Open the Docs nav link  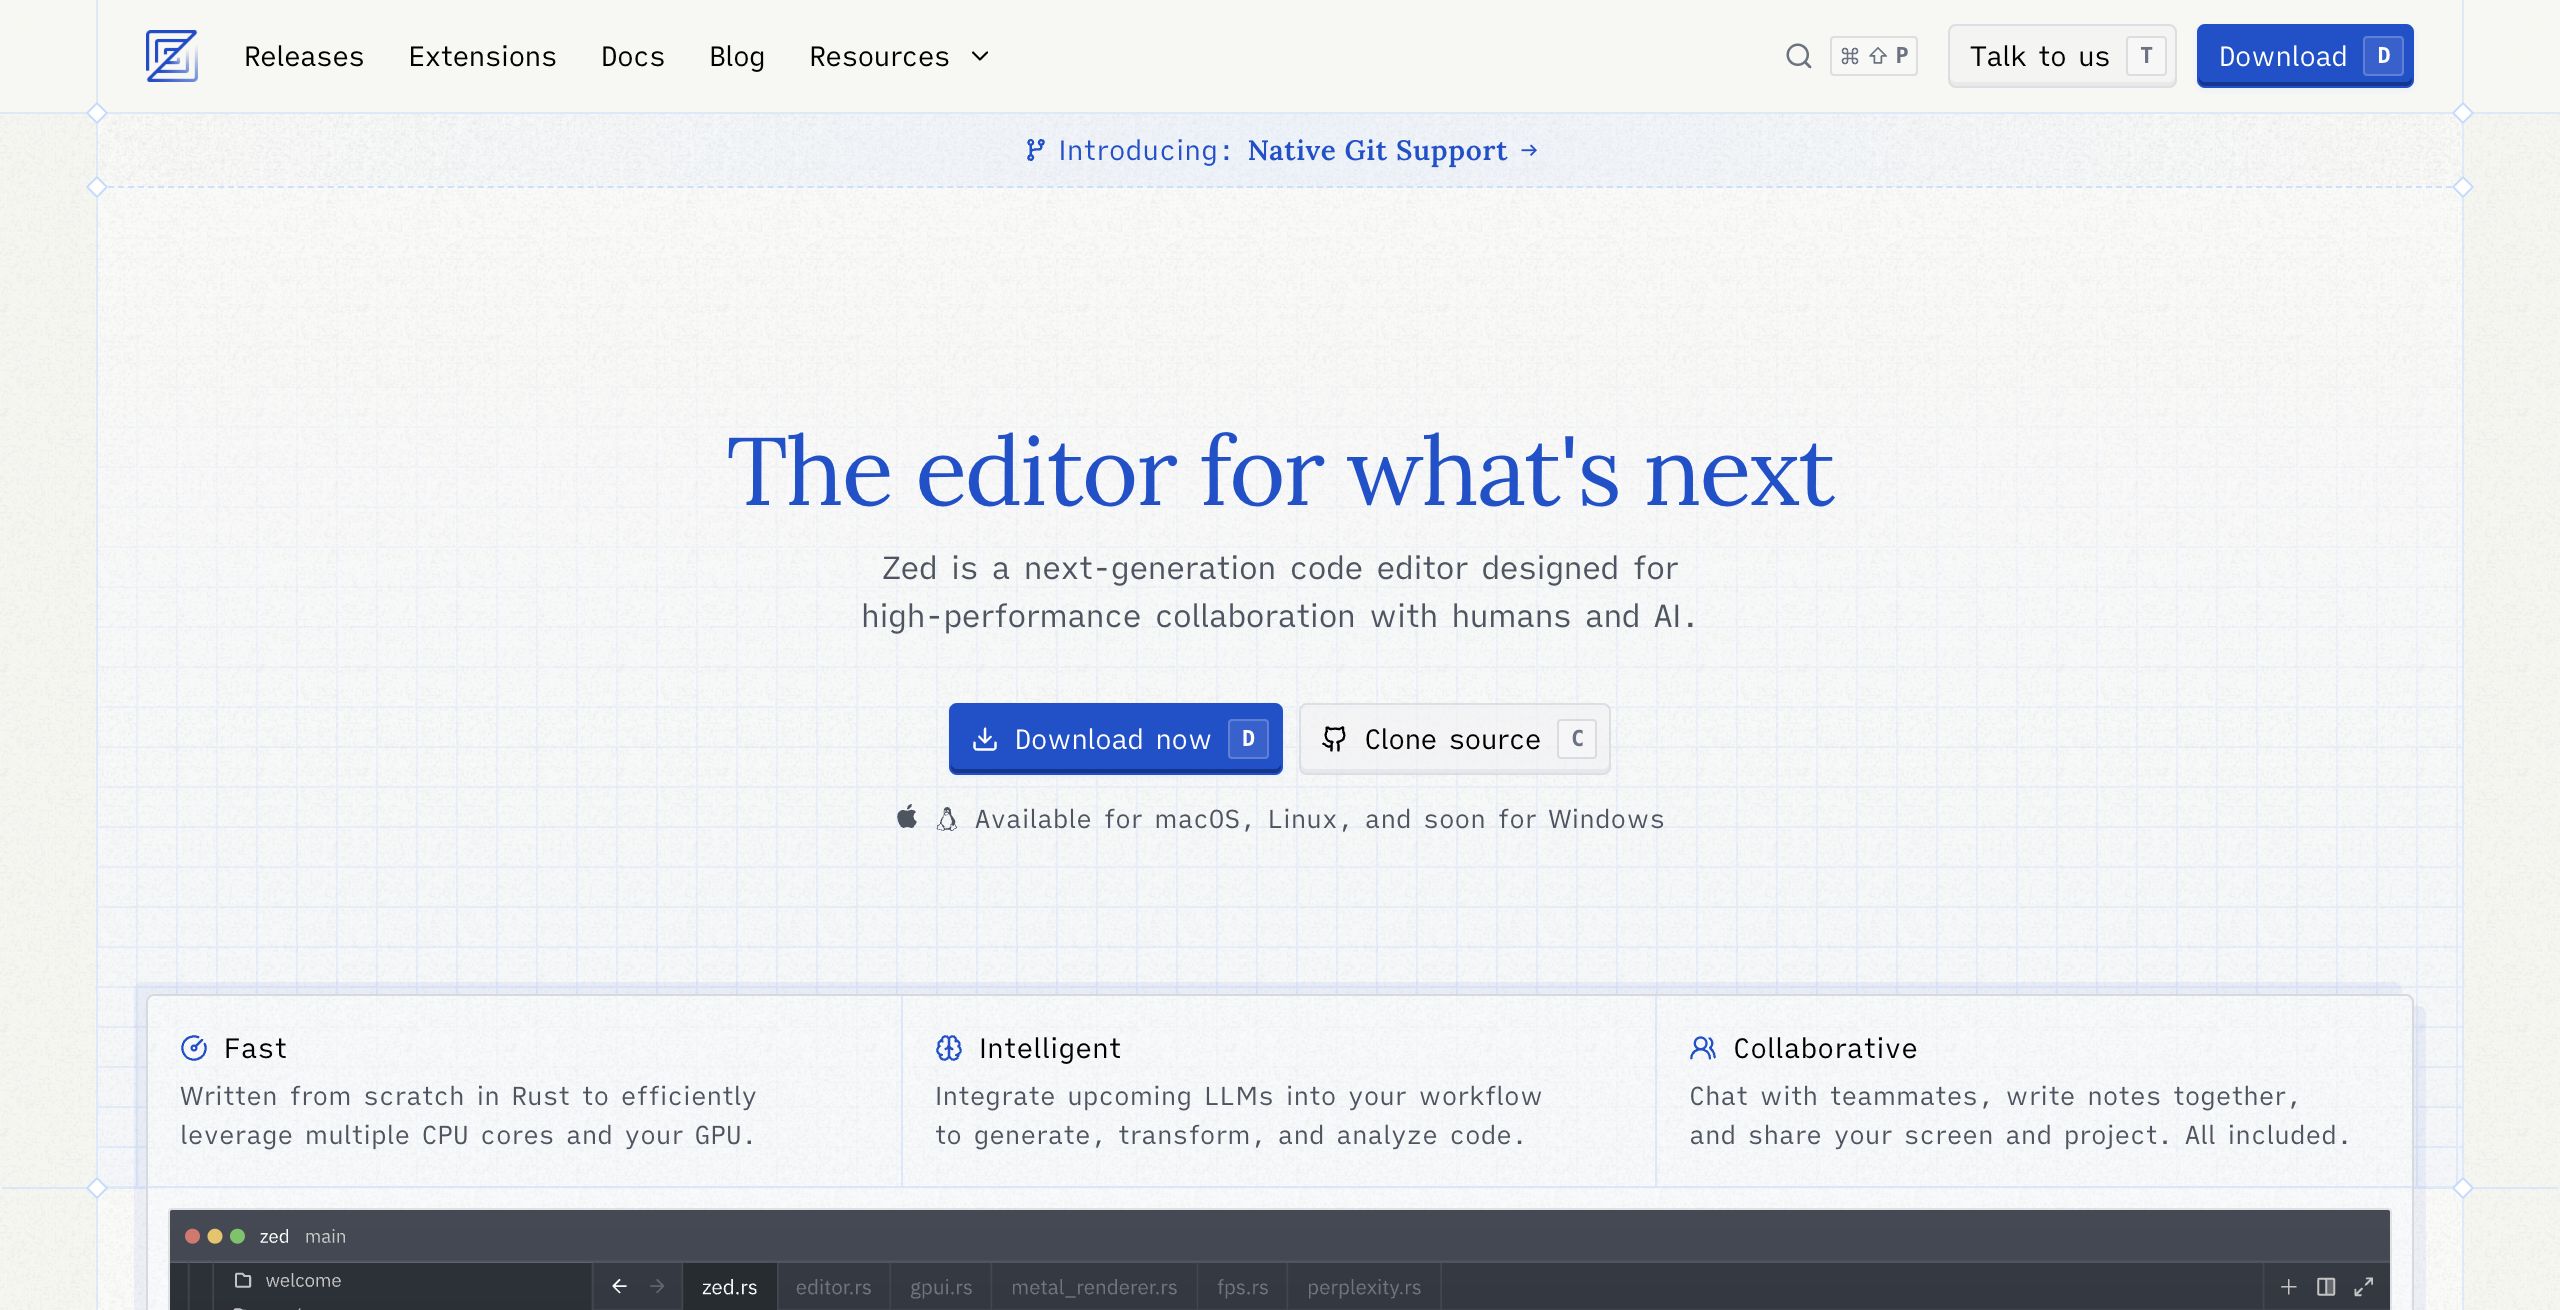632,56
